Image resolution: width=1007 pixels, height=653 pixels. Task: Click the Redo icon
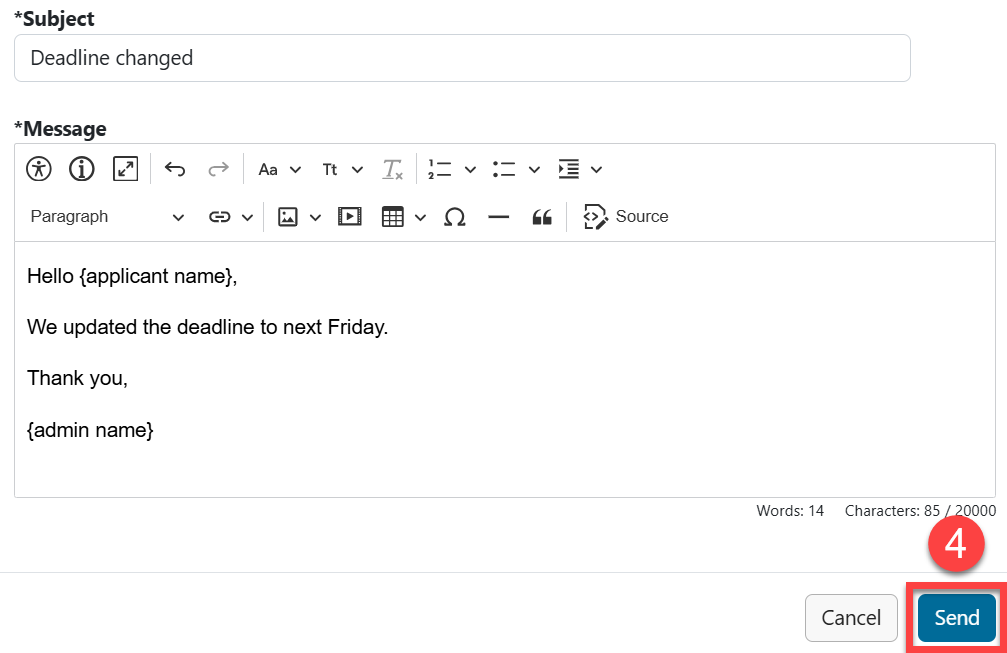click(x=218, y=168)
